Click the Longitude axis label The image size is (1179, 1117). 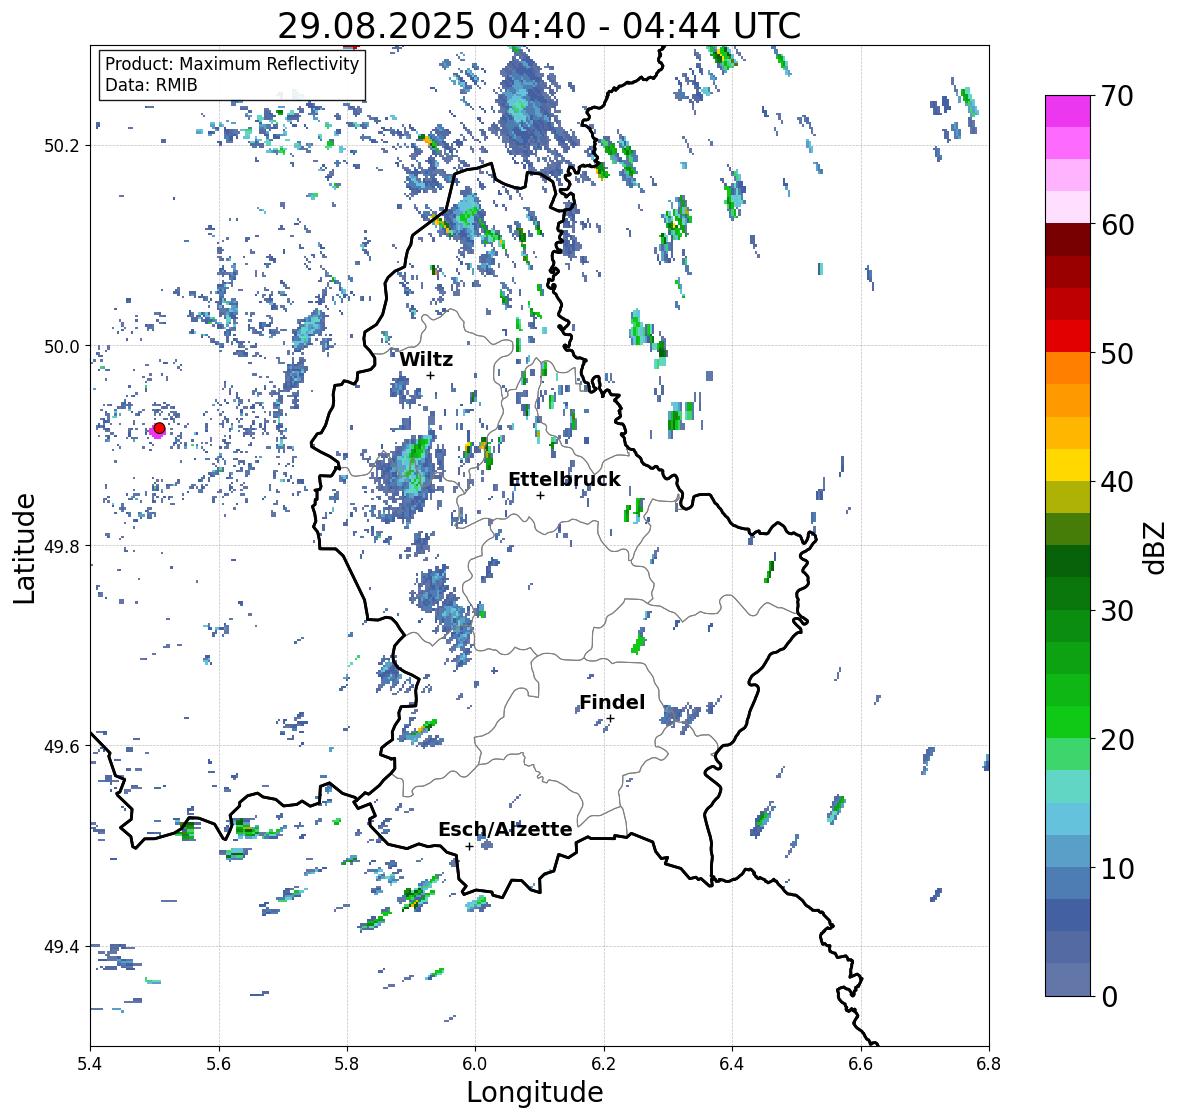pyautogui.click(x=535, y=1092)
